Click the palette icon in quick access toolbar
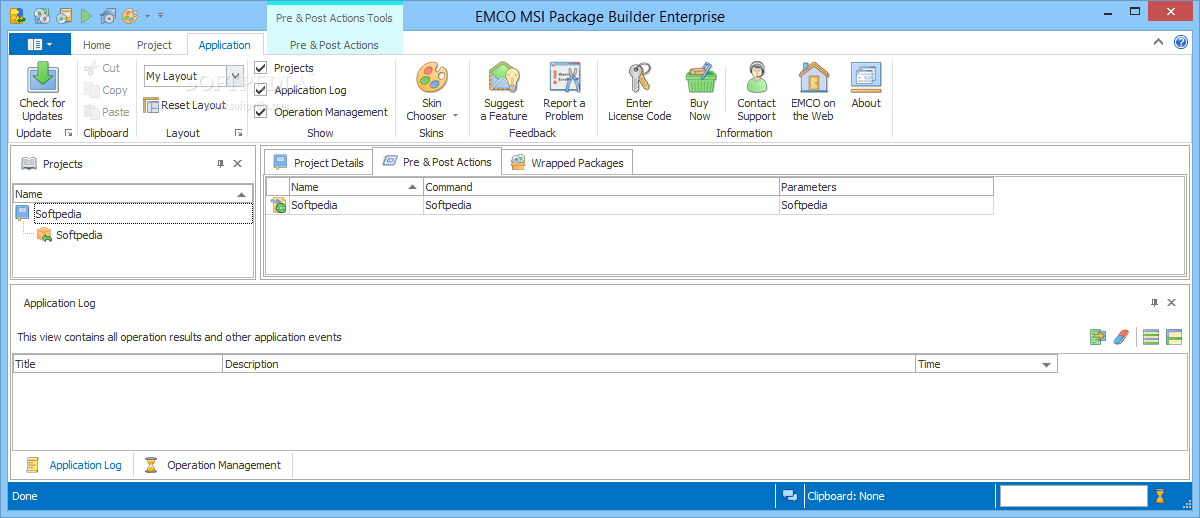1200x518 pixels. [130, 16]
